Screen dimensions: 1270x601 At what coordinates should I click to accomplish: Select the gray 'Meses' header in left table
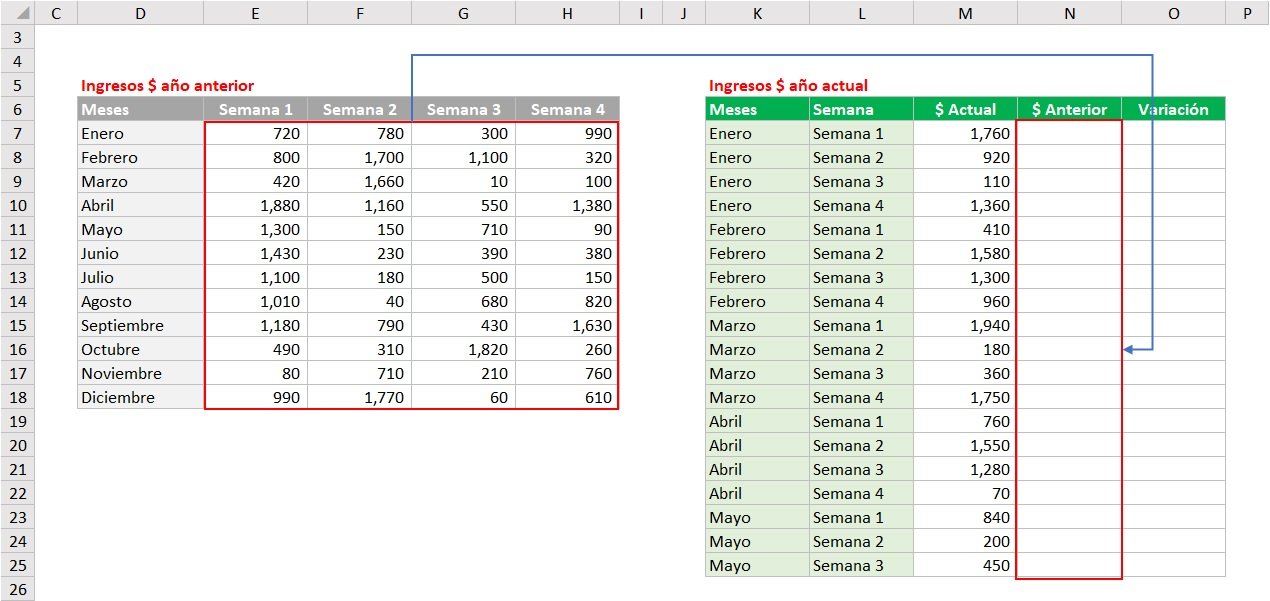tap(140, 109)
